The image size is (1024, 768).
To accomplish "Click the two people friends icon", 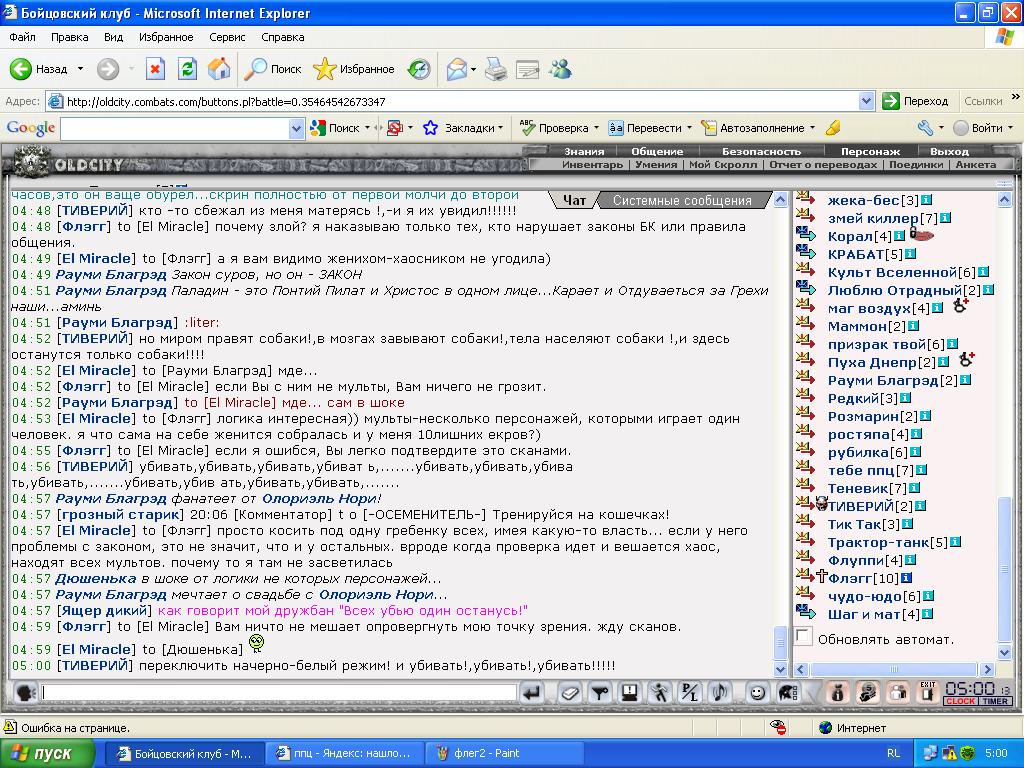I will (897, 692).
